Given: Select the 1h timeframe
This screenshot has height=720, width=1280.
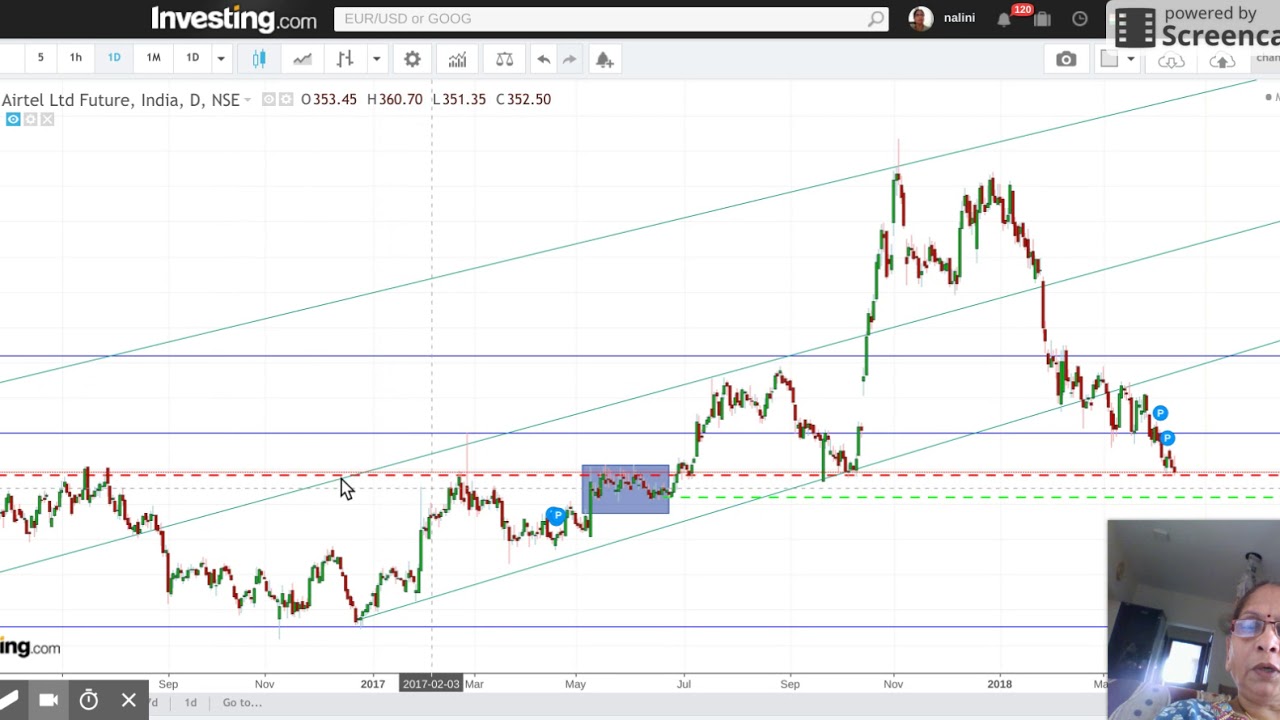Looking at the screenshot, I should pos(75,58).
